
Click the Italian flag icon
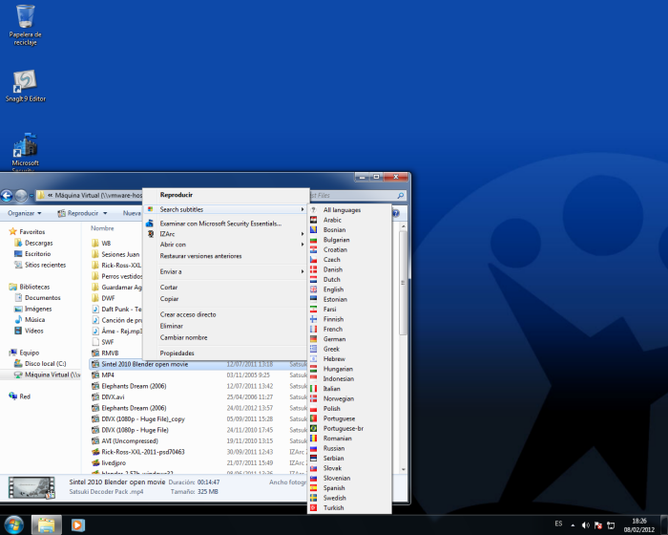(x=314, y=388)
